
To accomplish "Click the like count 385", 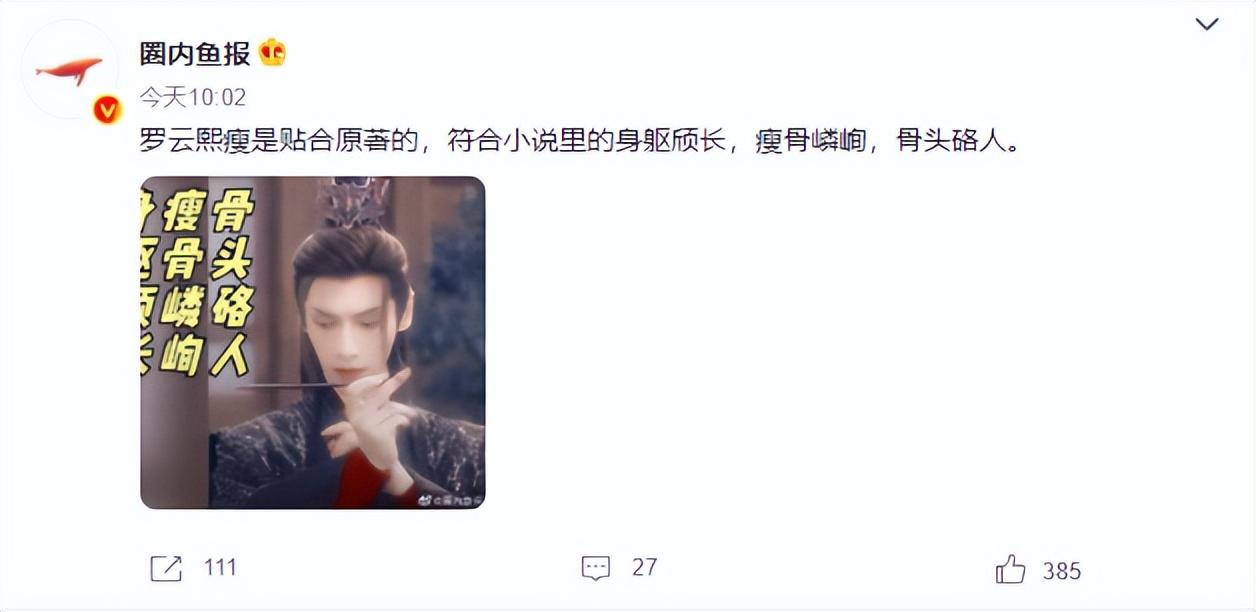I will (x=1062, y=570).
